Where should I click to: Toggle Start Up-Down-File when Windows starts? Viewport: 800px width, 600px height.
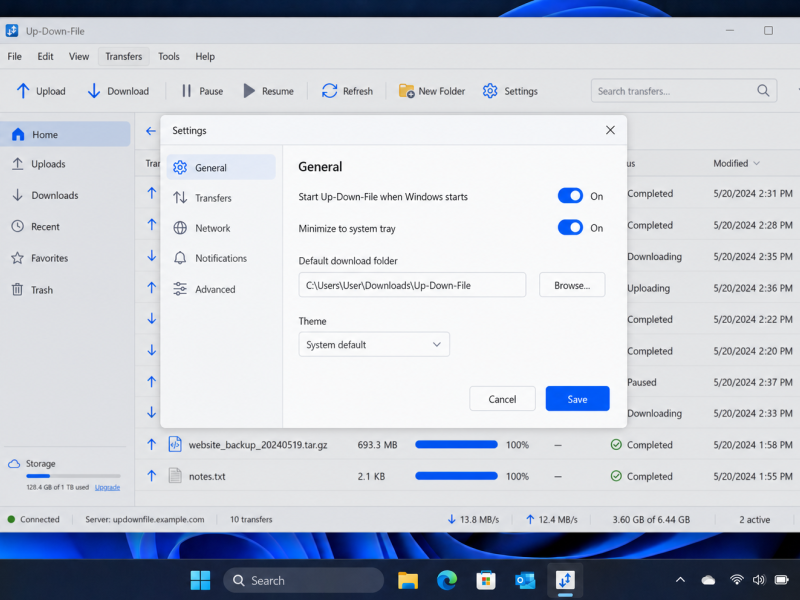570,196
